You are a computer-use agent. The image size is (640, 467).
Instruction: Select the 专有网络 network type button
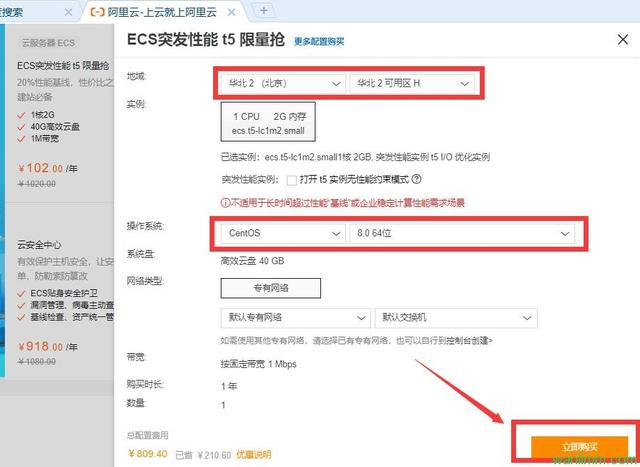point(271,288)
